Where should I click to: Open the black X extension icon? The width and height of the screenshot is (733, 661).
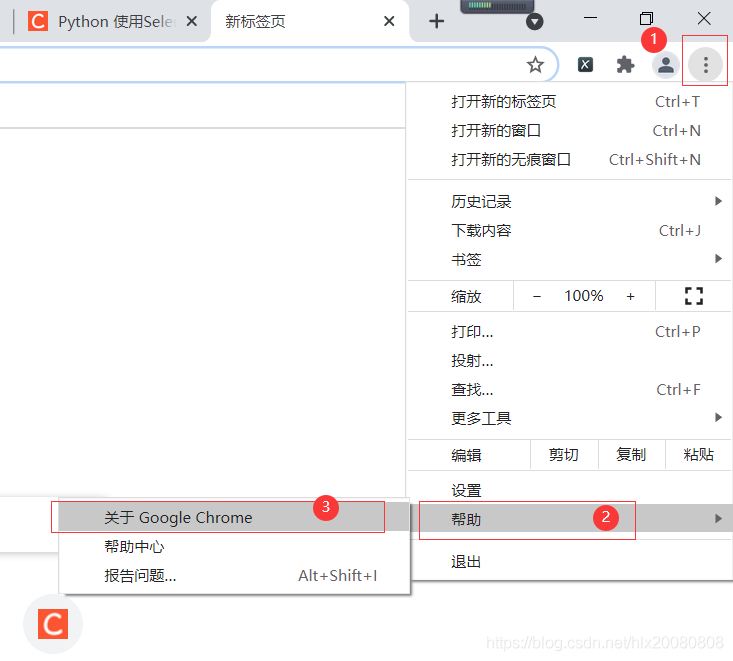586,65
